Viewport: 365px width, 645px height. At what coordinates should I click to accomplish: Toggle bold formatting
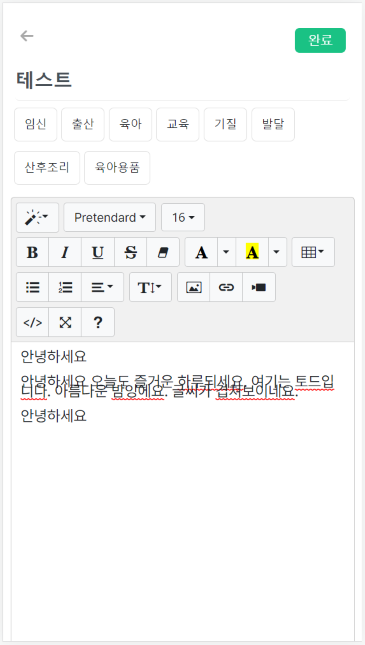[33, 252]
